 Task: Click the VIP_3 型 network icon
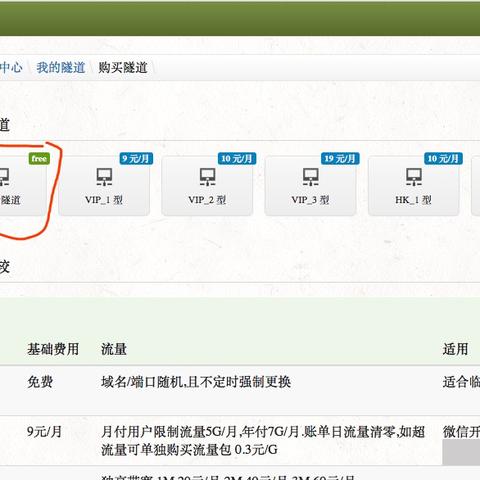[311, 177]
